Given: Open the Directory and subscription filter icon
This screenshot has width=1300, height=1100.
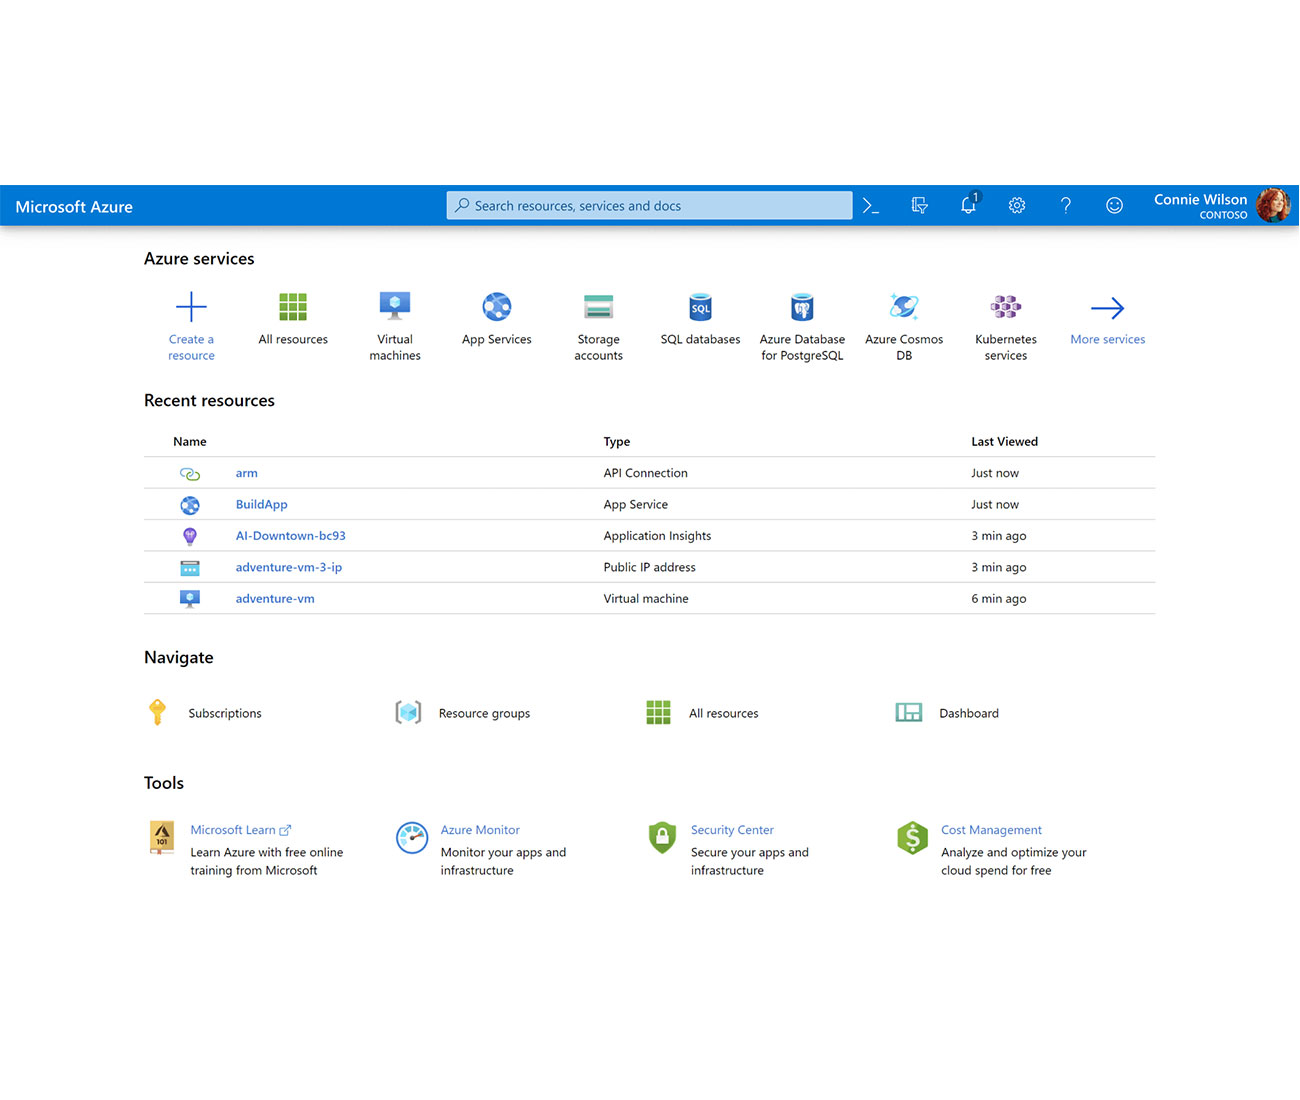Looking at the screenshot, I should [x=920, y=206].
